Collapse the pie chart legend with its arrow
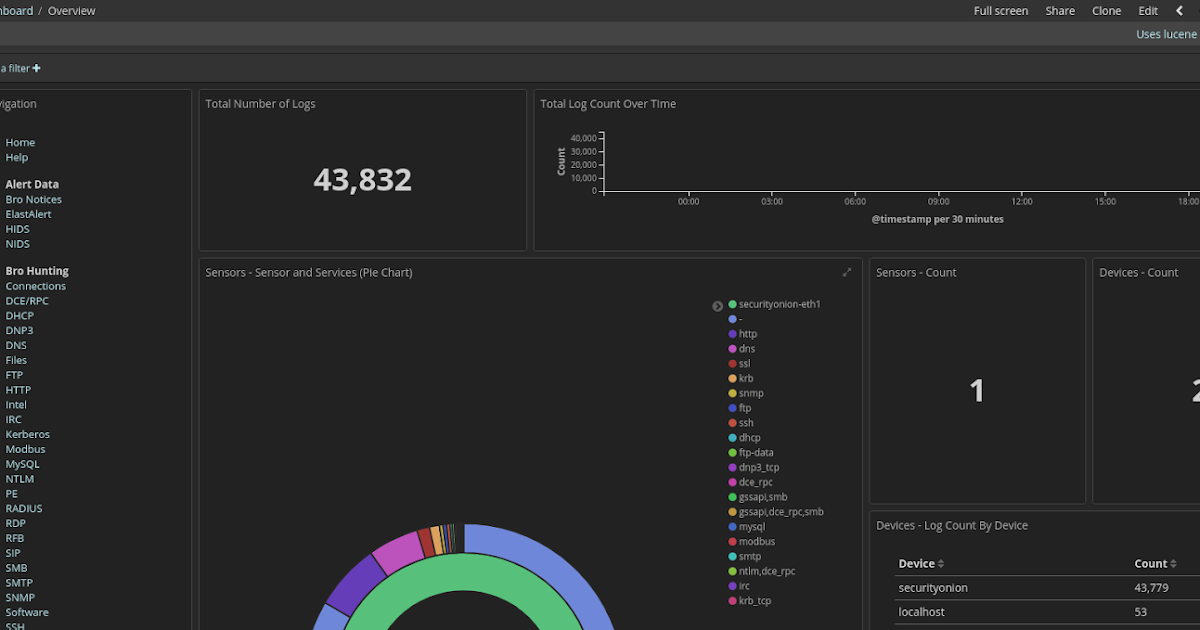The width and height of the screenshot is (1200, 630). pos(717,306)
